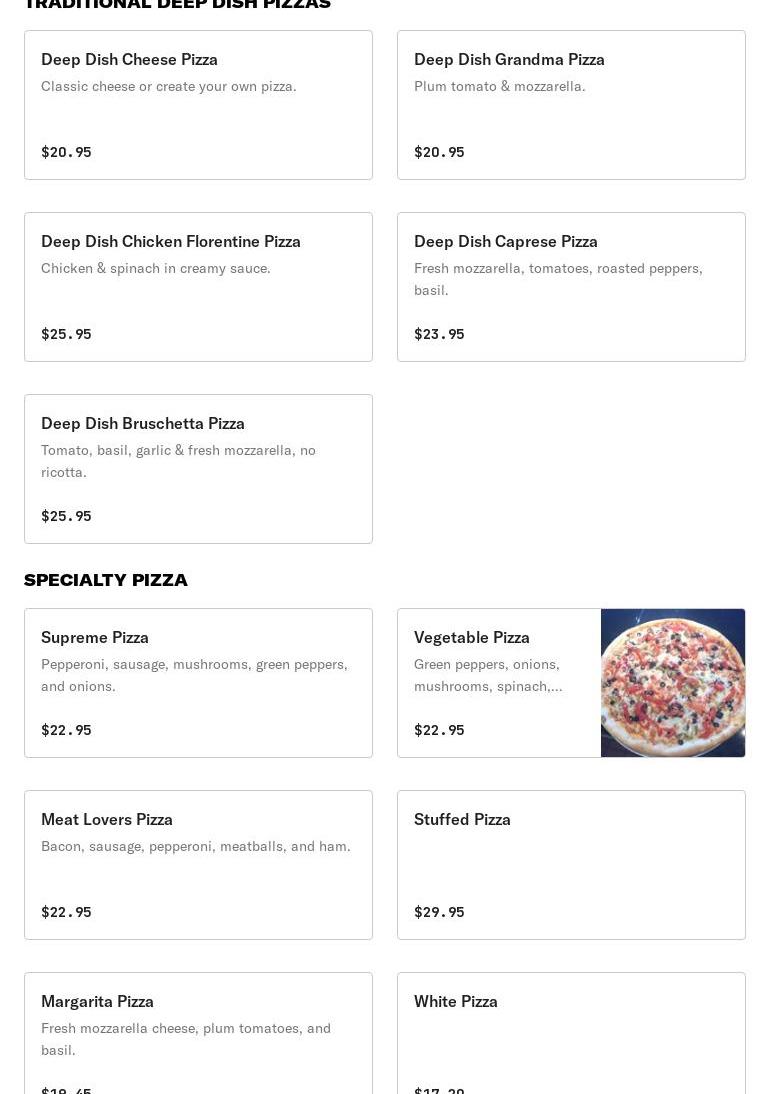
Task: Select the Vegetable Pizza title
Action: pyautogui.click(x=471, y=637)
